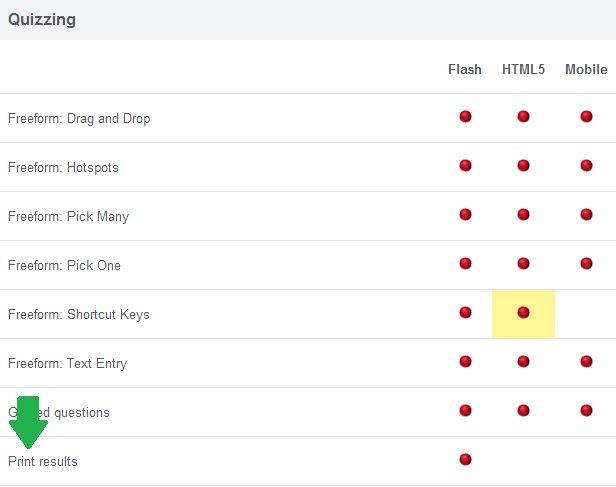Viewport: 616px width, 487px height.
Task: Click the HTML5 dot for Freeform: Pick One
Action: tap(523, 264)
